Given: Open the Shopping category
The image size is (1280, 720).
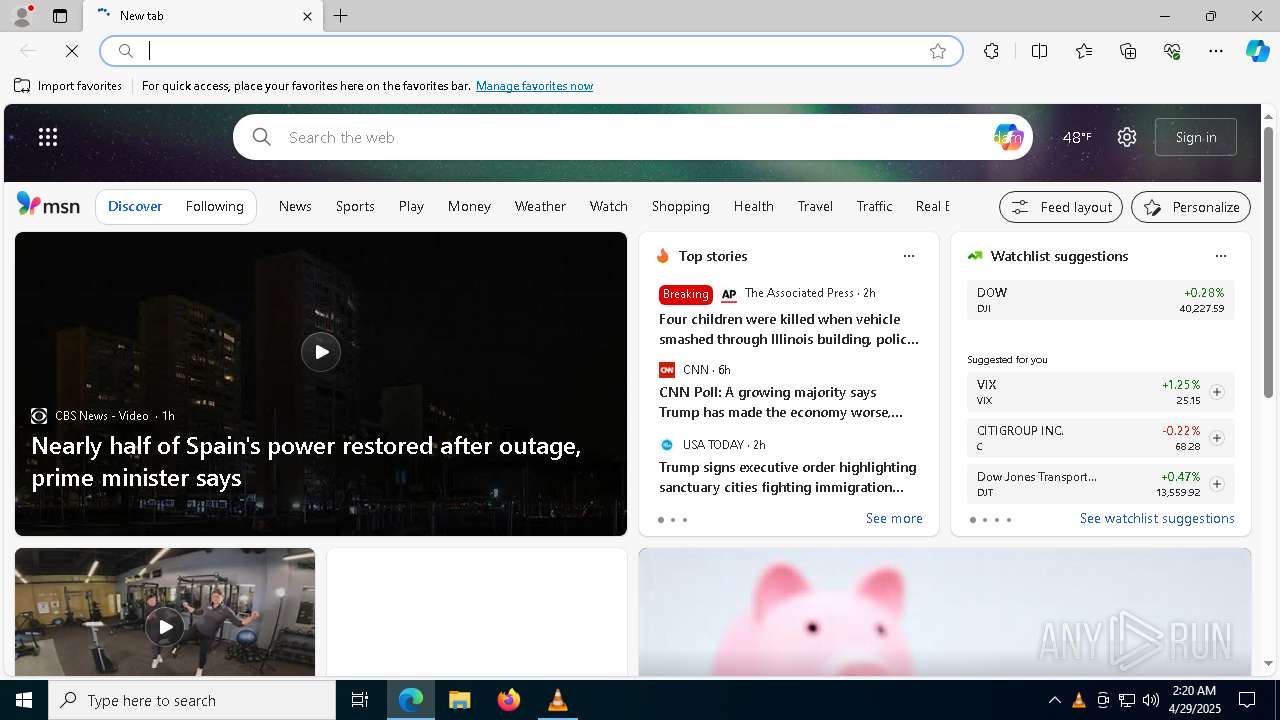Looking at the screenshot, I should coord(681,206).
